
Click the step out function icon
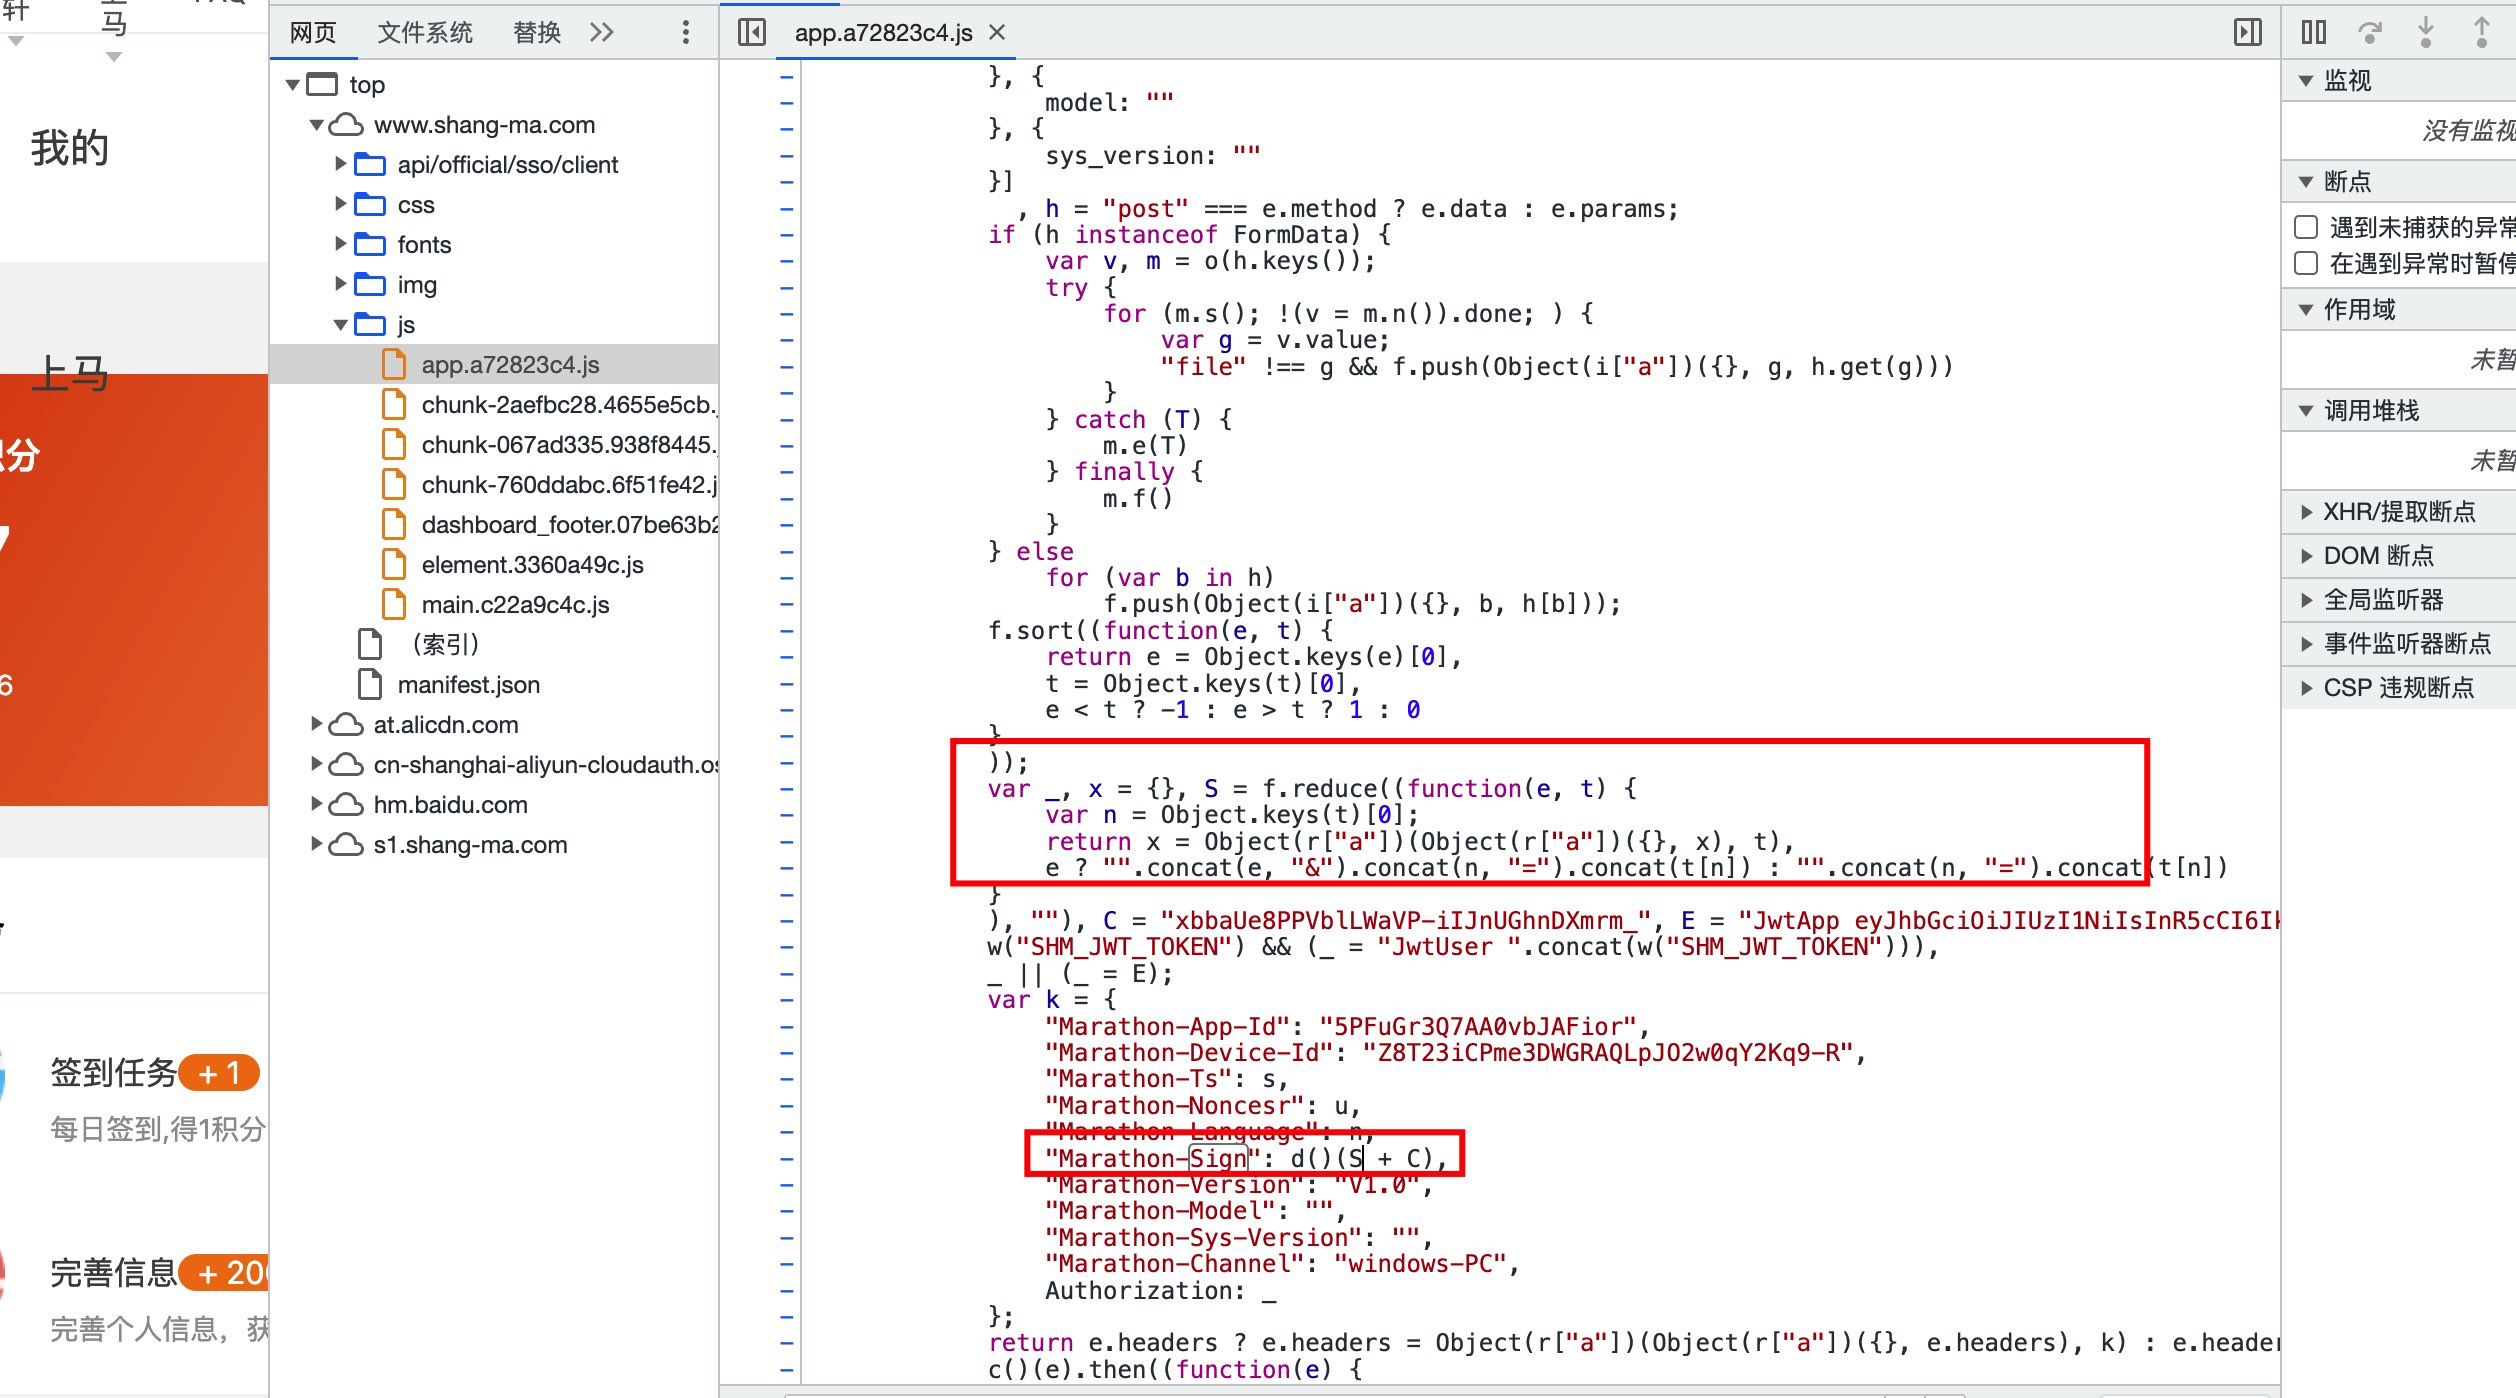[2481, 32]
